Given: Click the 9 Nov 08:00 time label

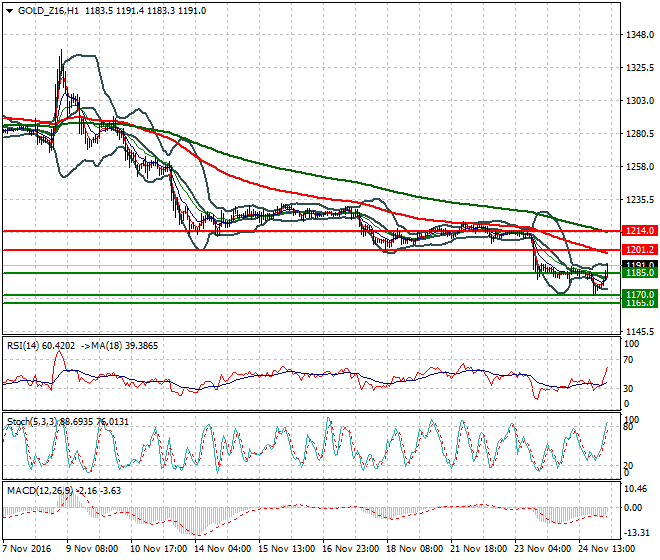Looking at the screenshot, I should (92, 549).
